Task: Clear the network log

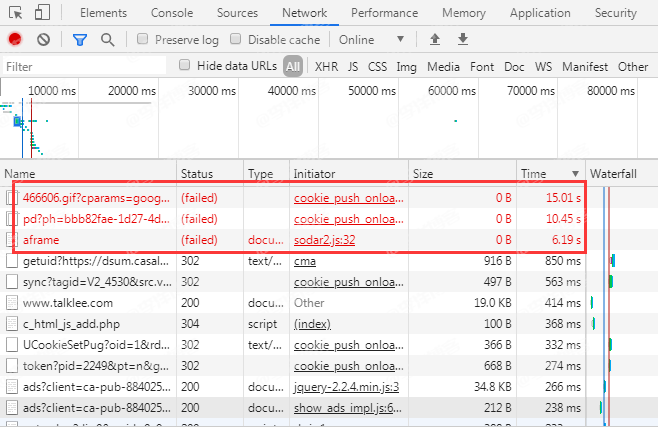Action: 43,40
